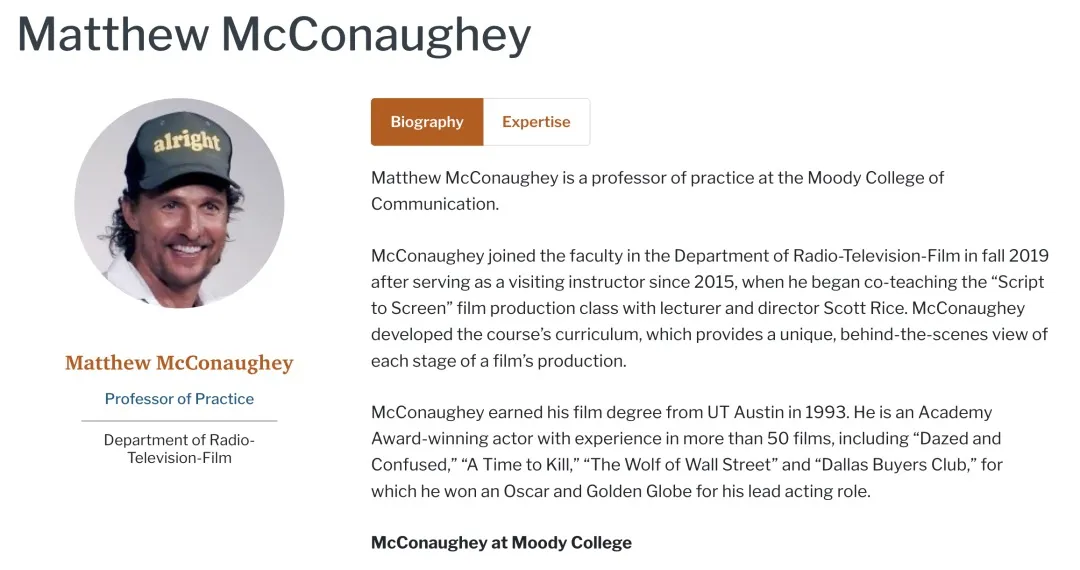Click the divider line under Professor of Practice
Viewport: 1080px width, 570px height.
tap(179, 421)
